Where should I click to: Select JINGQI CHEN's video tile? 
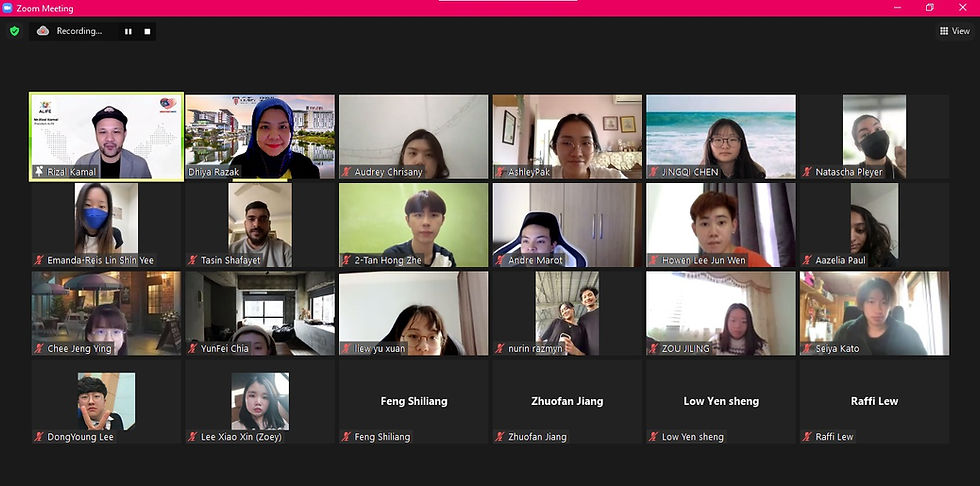(721, 137)
